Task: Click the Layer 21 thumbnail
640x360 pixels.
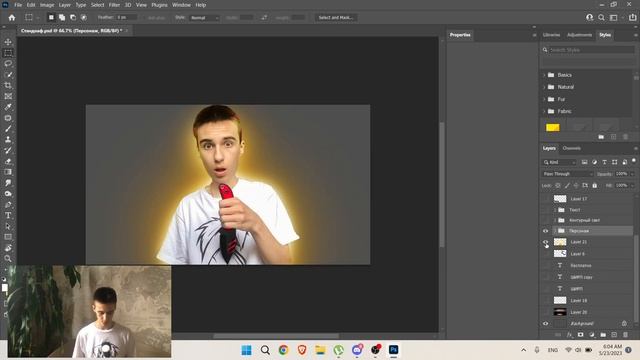Action: pos(560,242)
